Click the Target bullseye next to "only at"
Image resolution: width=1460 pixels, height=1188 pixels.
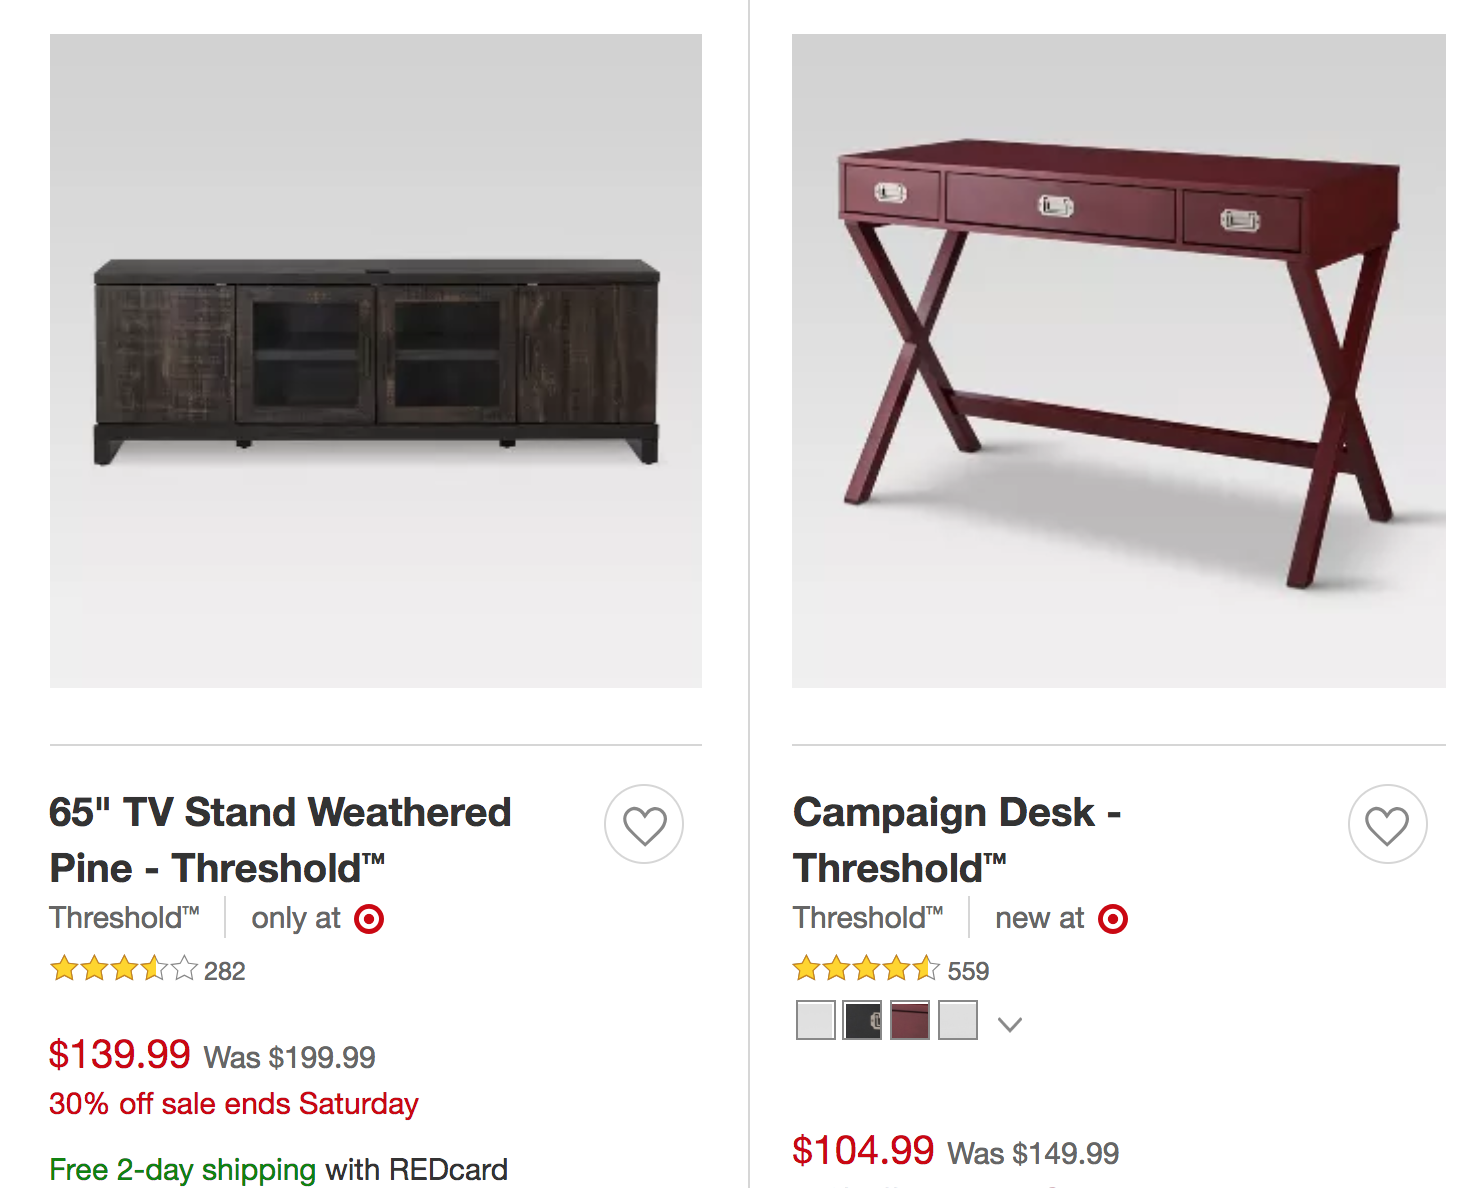[x=369, y=919]
